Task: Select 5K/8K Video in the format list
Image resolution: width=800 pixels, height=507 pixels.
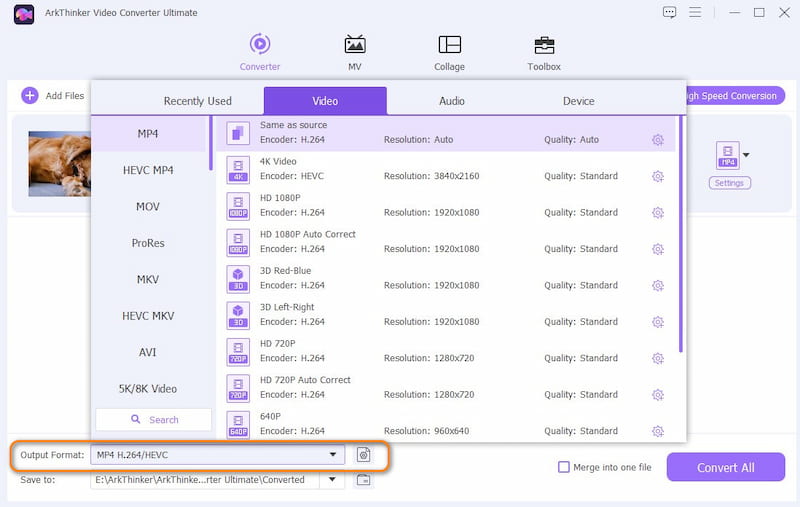Action: coord(148,389)
